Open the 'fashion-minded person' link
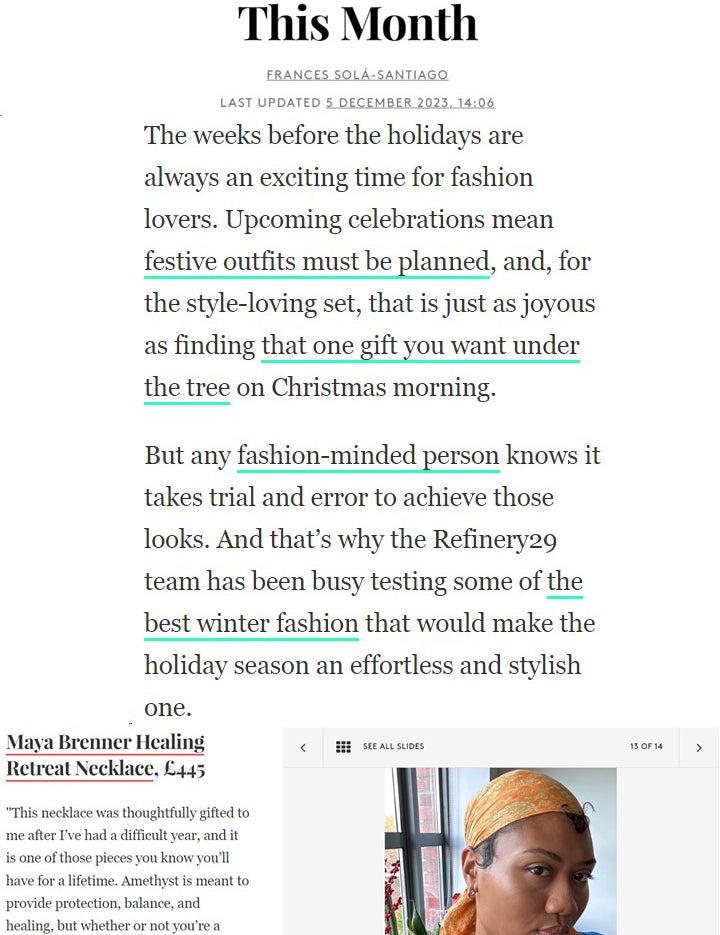The height and width of the screenshot is (935, 720). (368, 456)
